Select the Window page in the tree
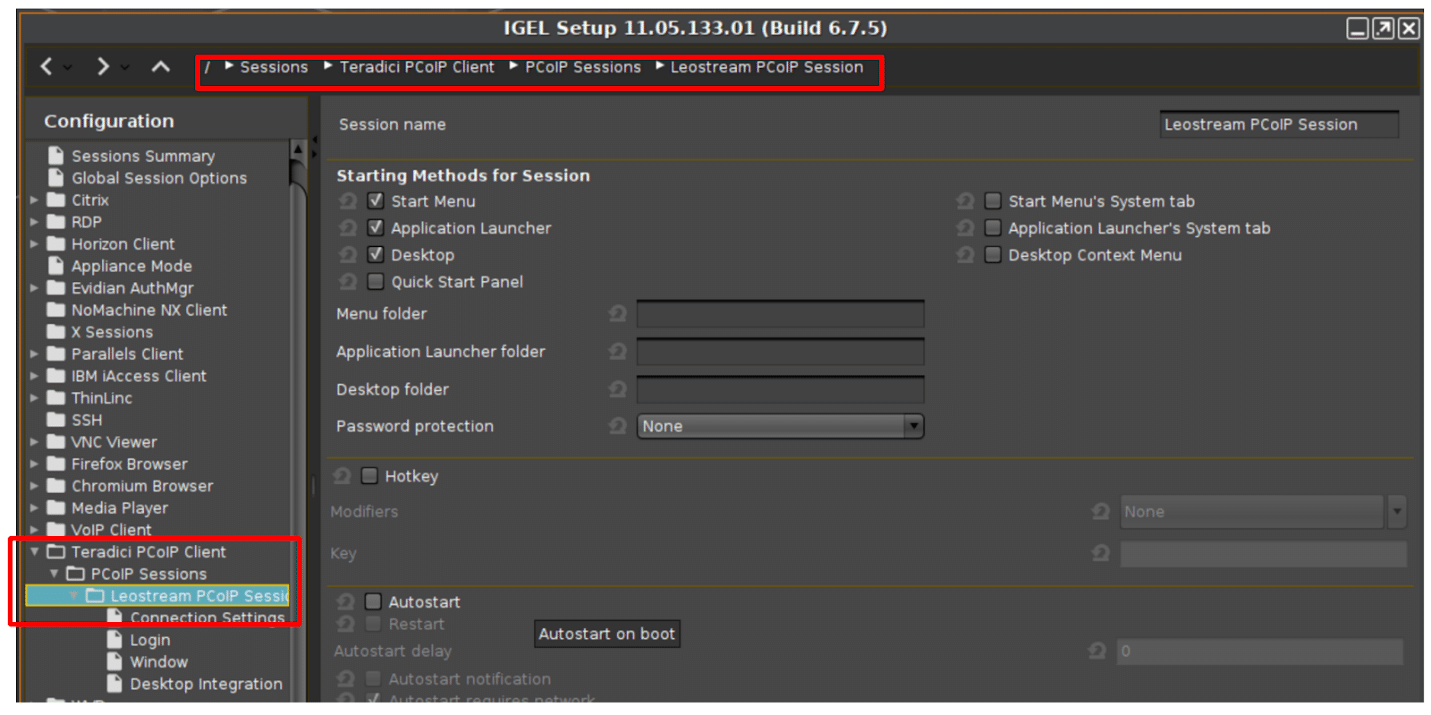Image resolution: width=1431 pixels, height=715 pixels. click(x=159, y=662)
